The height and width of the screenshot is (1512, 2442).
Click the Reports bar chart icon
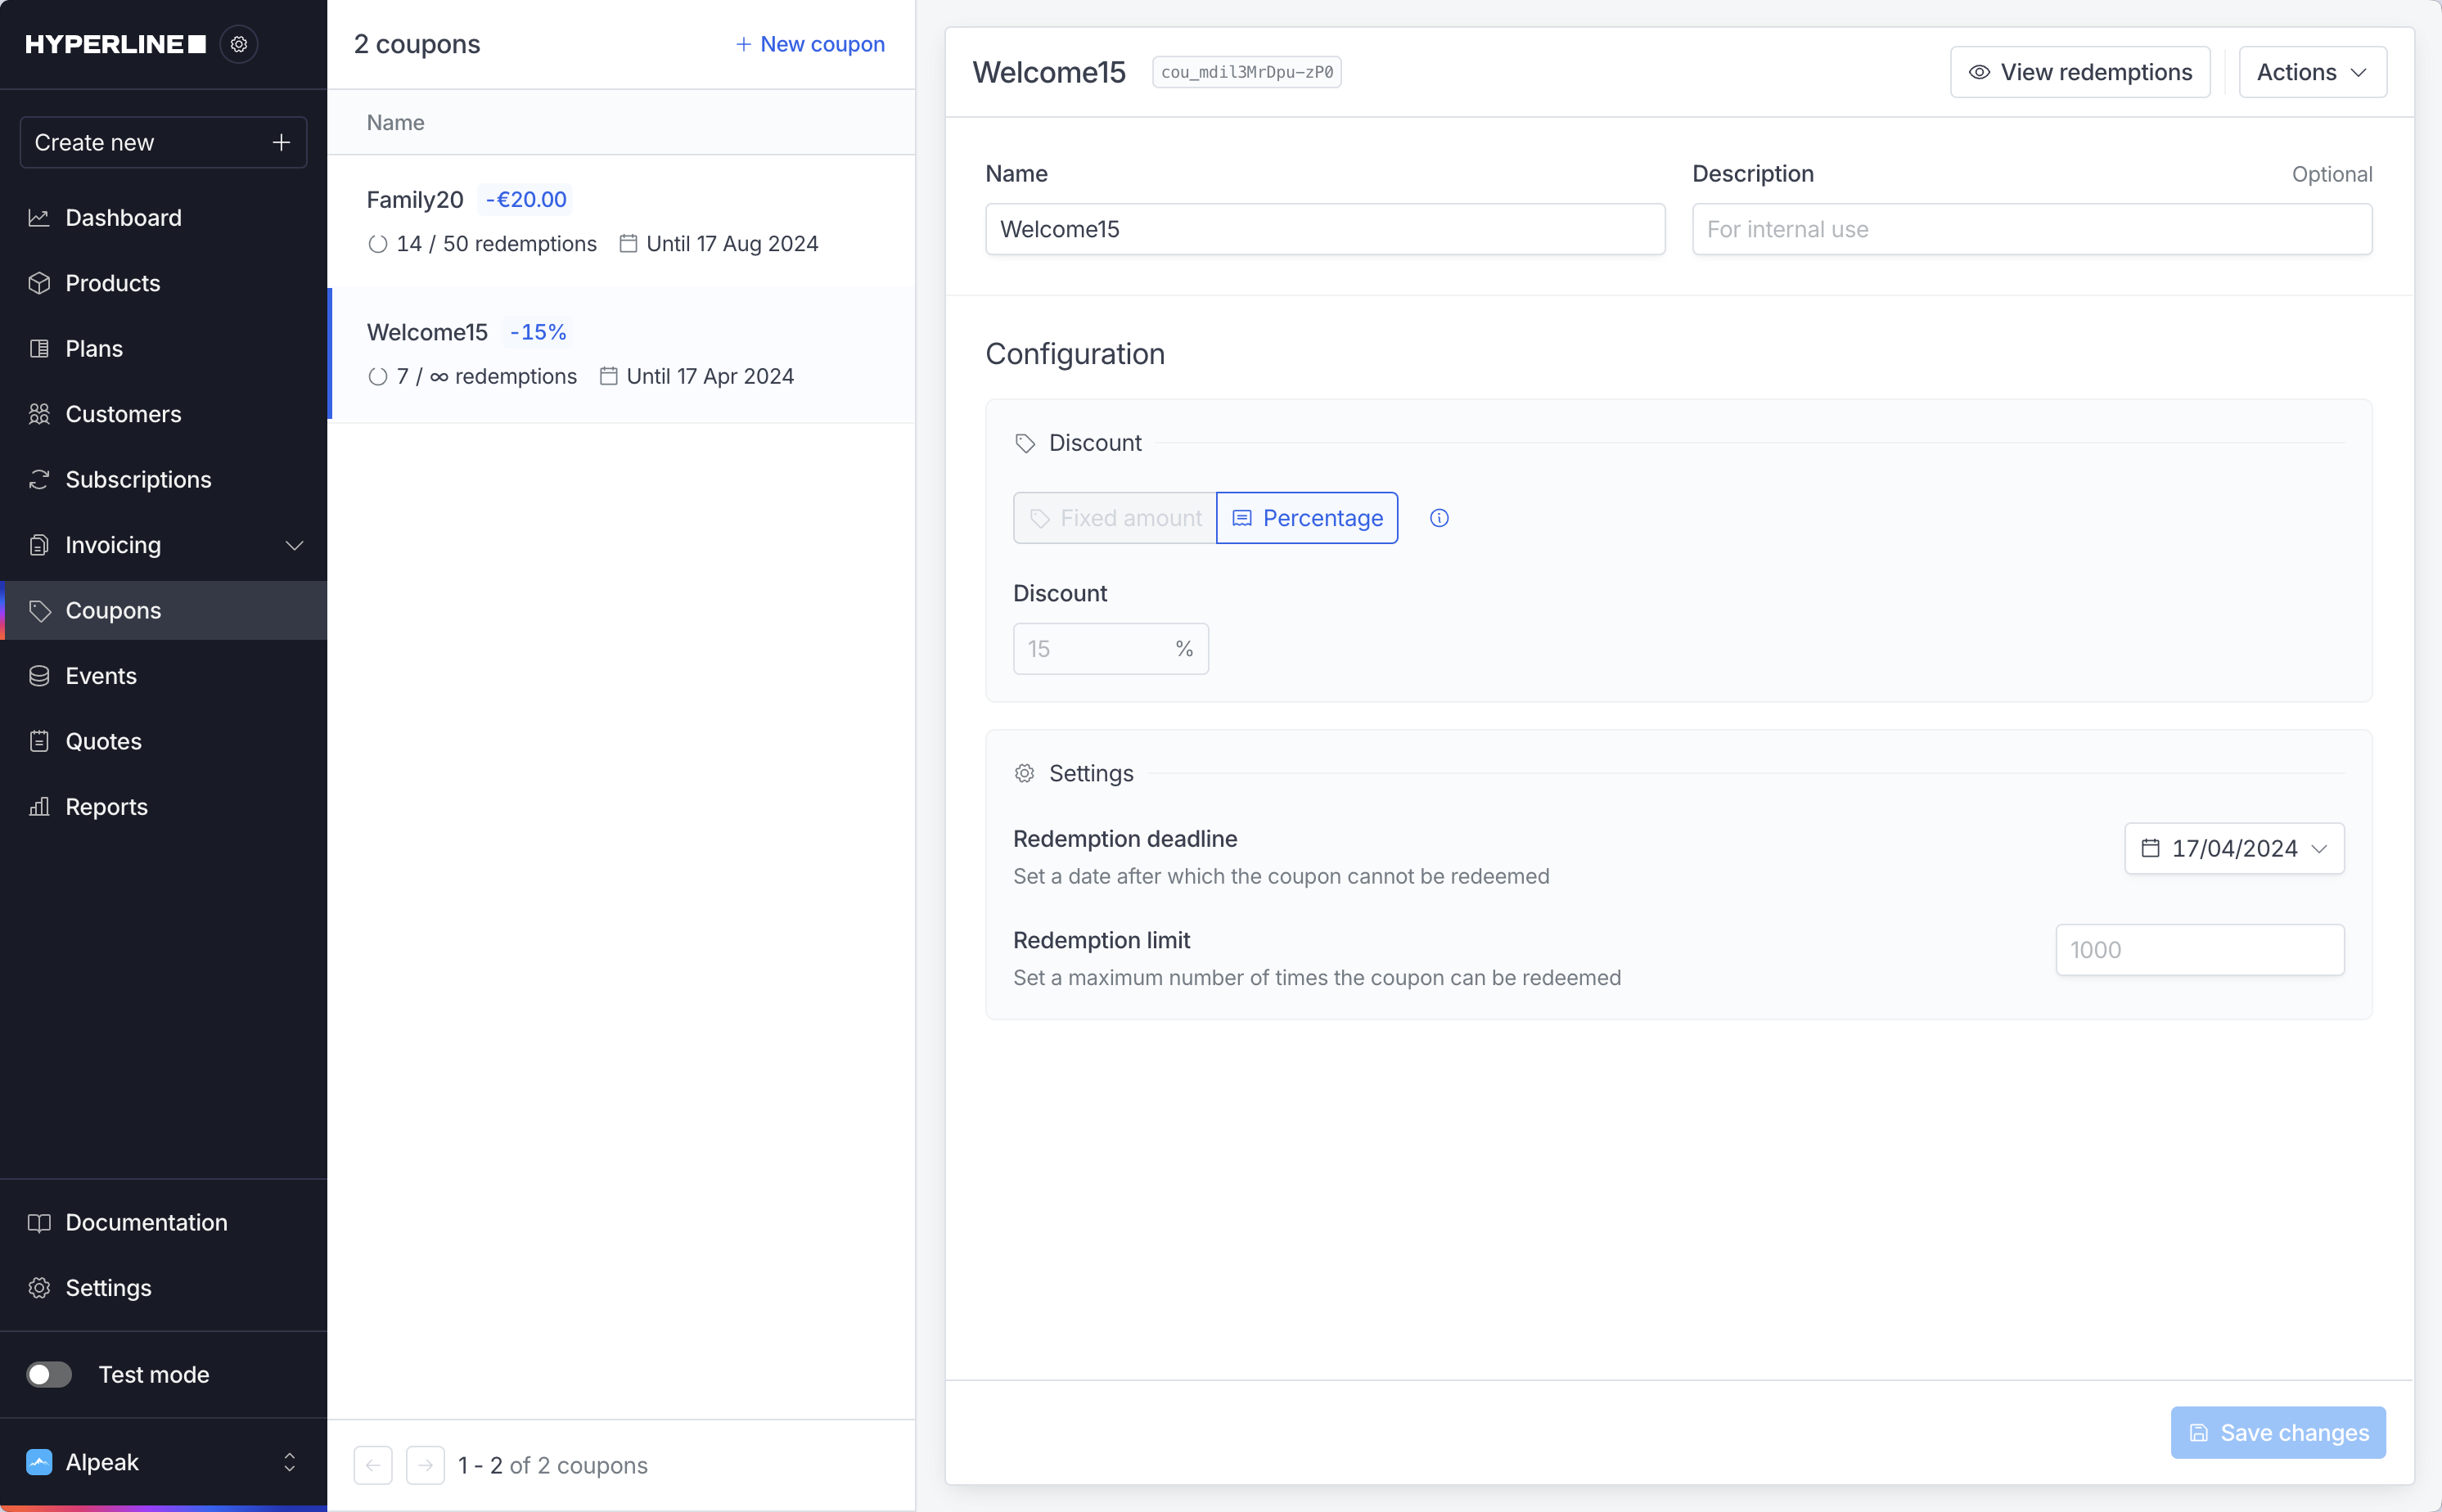tap(39, 806)
